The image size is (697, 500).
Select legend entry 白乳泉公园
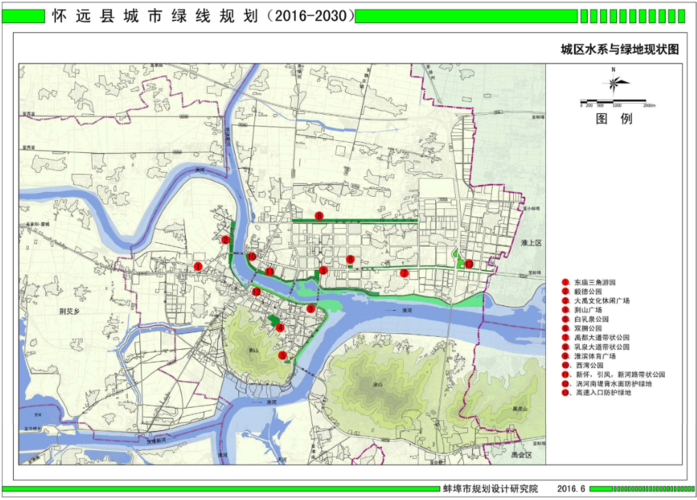point(585,319)
